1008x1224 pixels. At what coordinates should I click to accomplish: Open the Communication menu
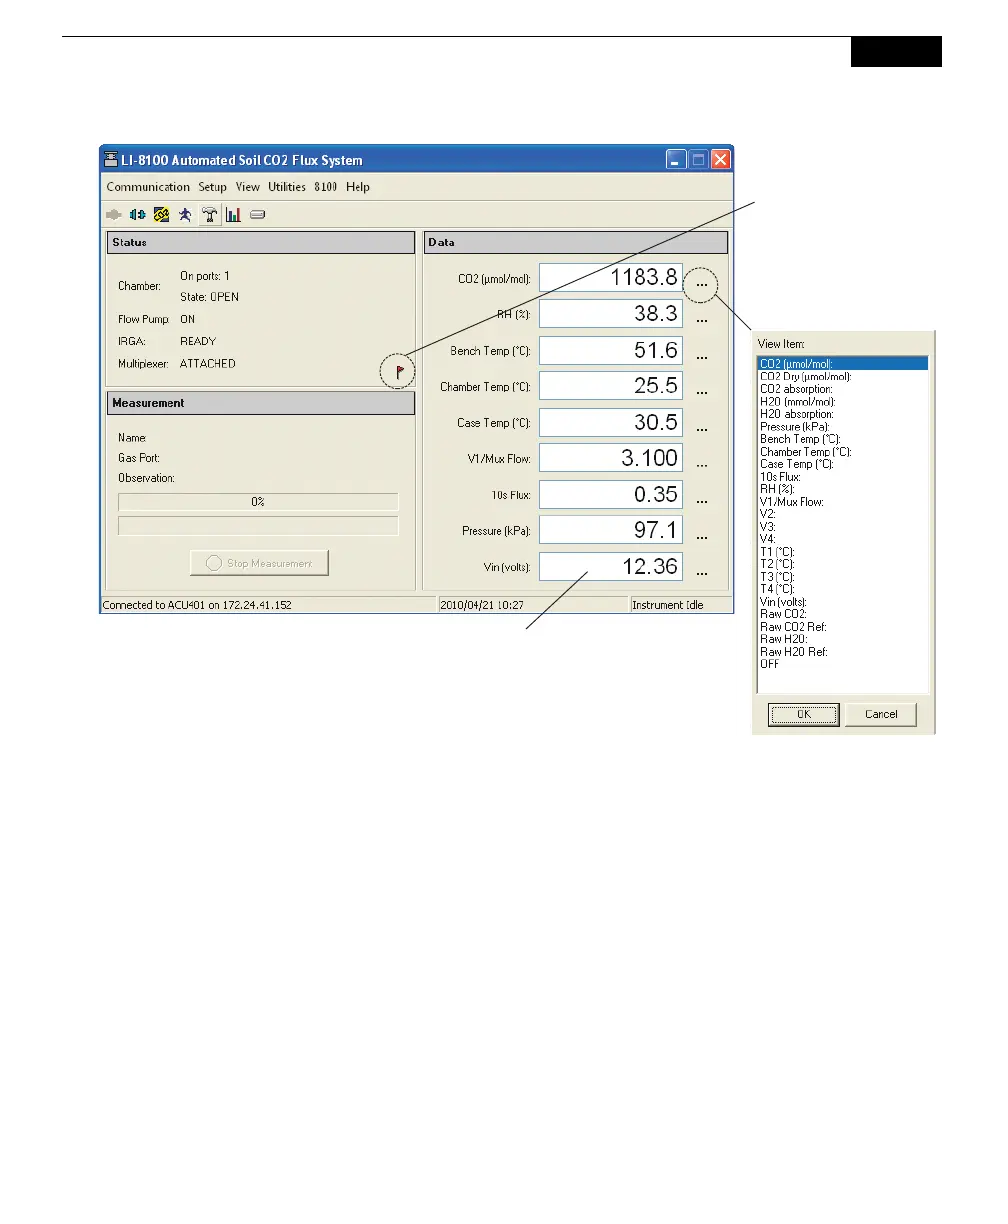148,187
